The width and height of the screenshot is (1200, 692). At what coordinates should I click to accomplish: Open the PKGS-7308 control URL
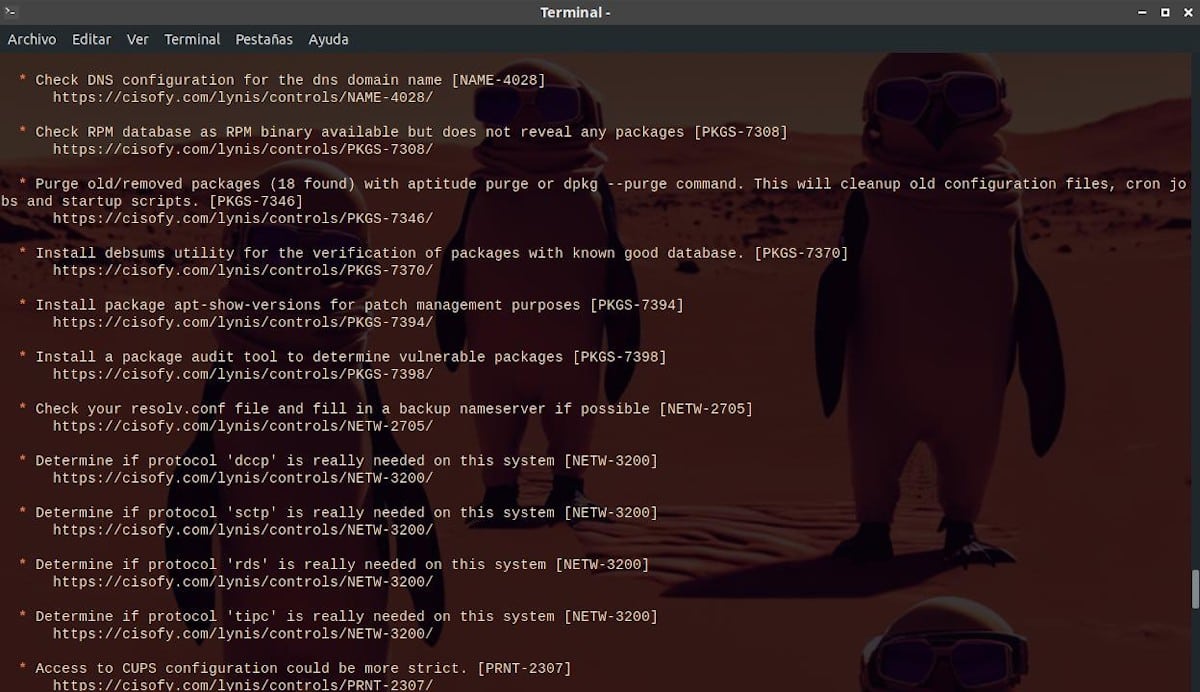pos(243,149)
